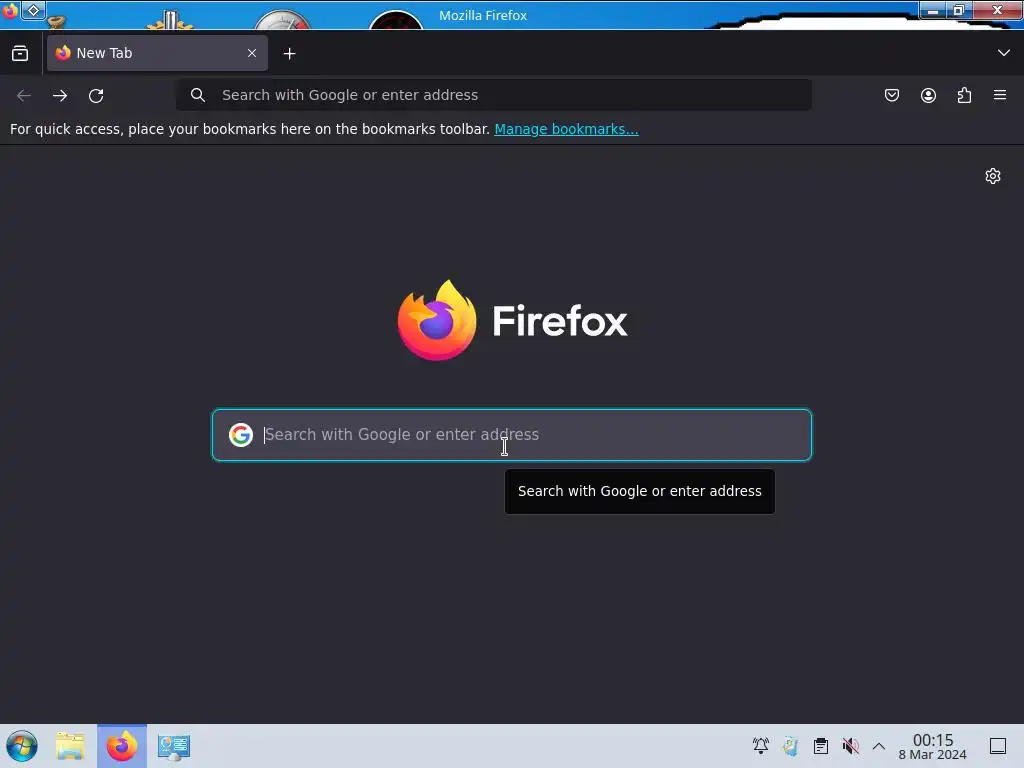Open the window menu Firefox icon in titlebar
The width and height of the screenshot is (1024, 768).
coord(9,11)
